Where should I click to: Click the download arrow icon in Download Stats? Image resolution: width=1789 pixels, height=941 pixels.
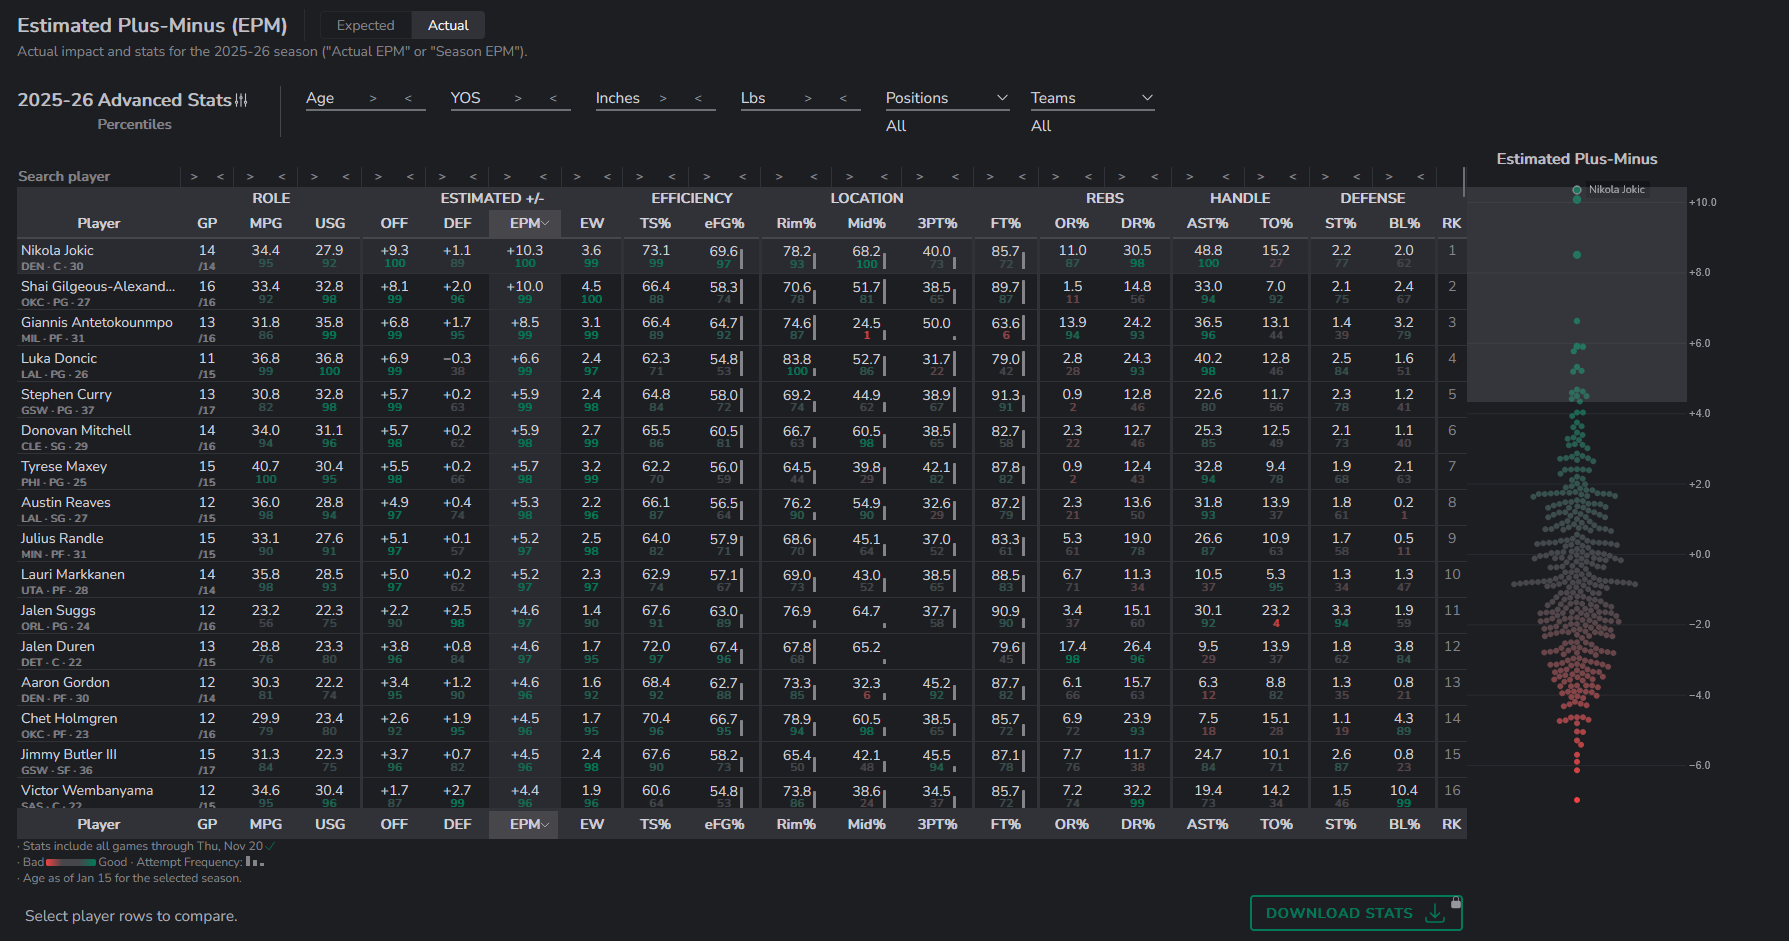click(x=1434, y=913)
